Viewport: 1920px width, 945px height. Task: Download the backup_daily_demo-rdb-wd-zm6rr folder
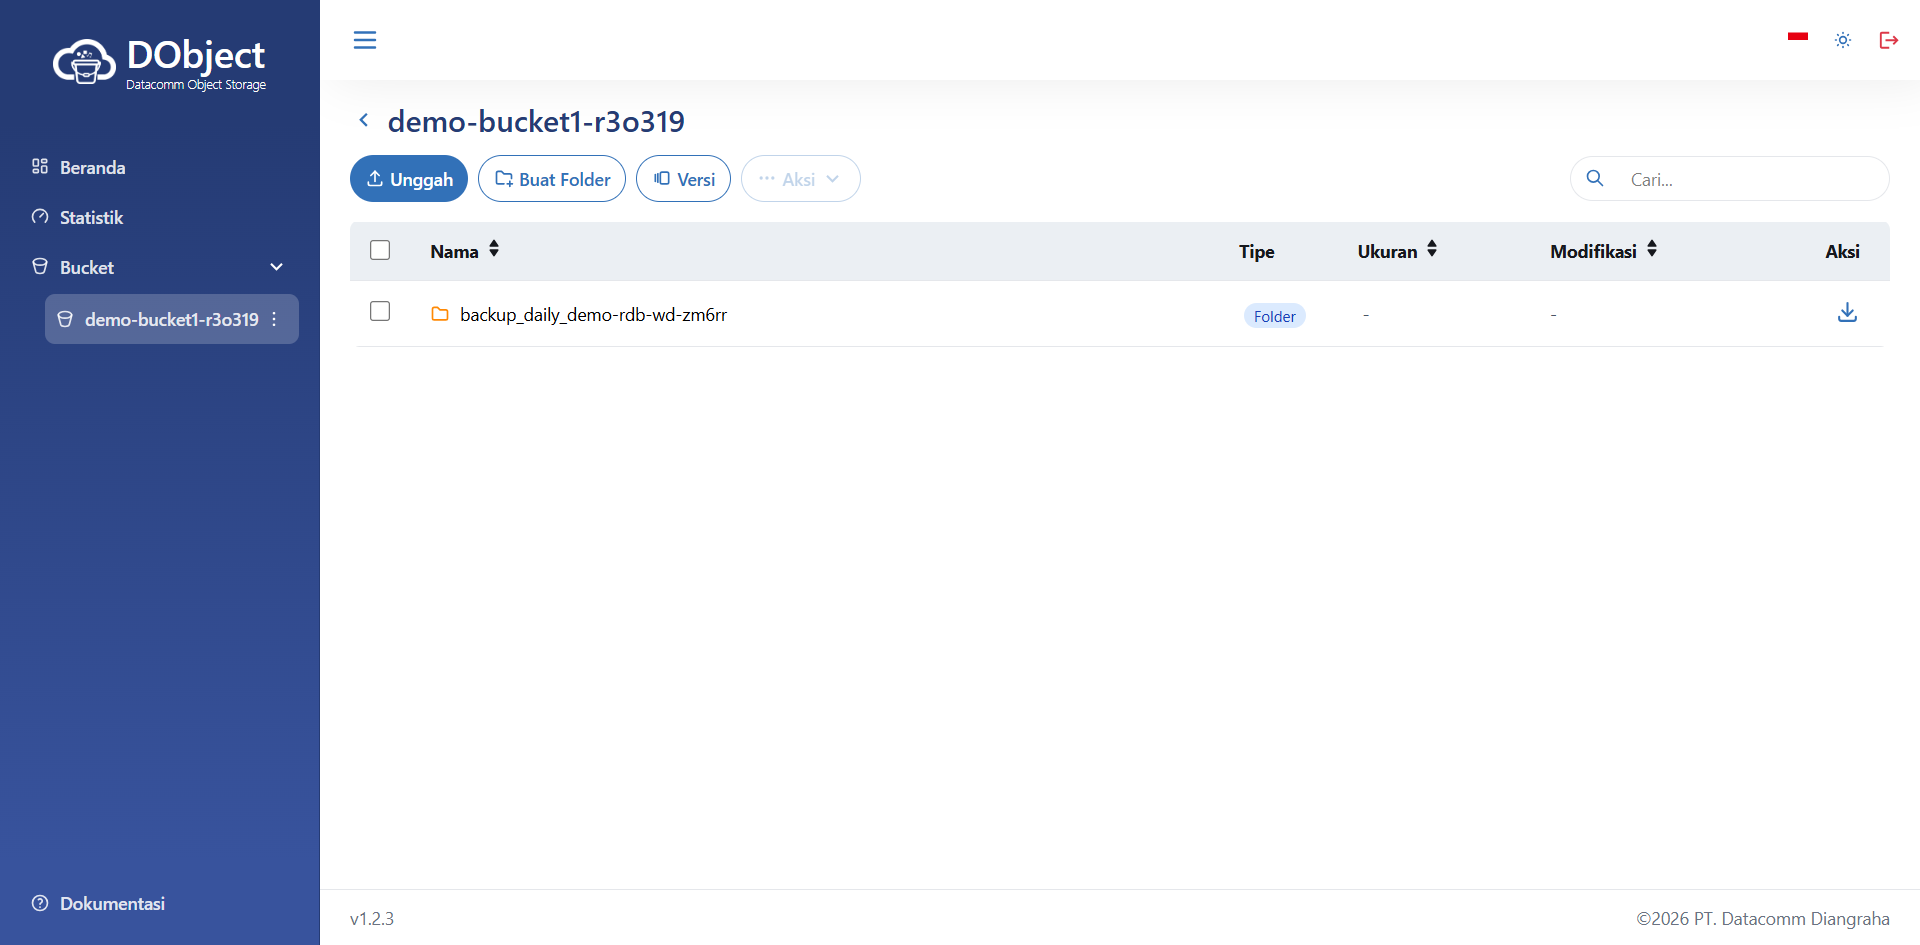coord(1847,313)
